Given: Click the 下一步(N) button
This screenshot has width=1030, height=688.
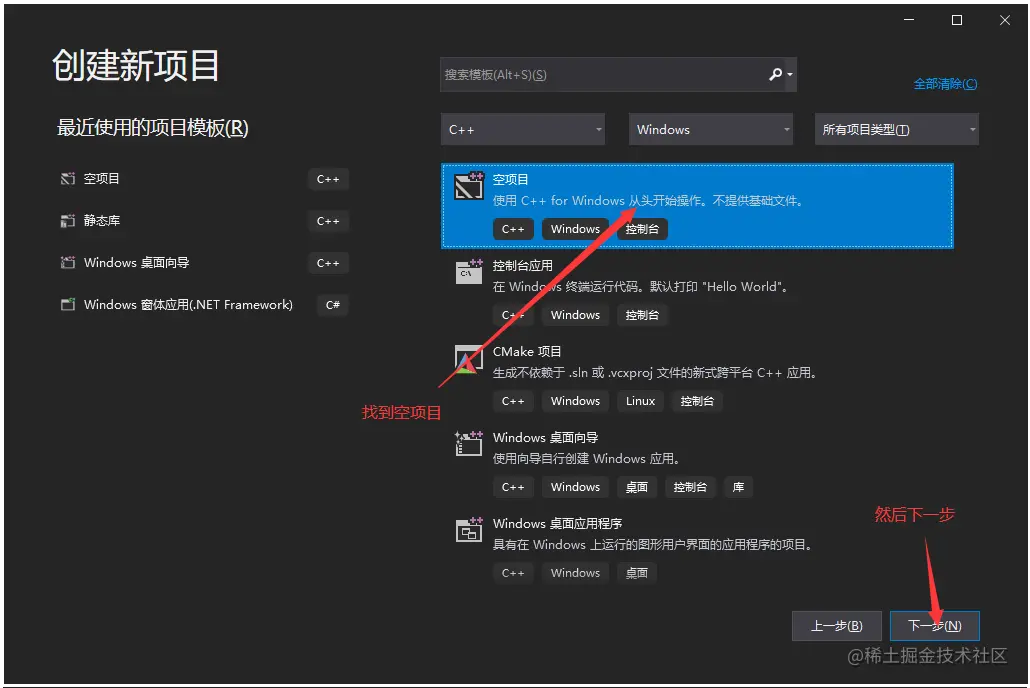Looking at the screenshot, I should [x=935, y=626].
